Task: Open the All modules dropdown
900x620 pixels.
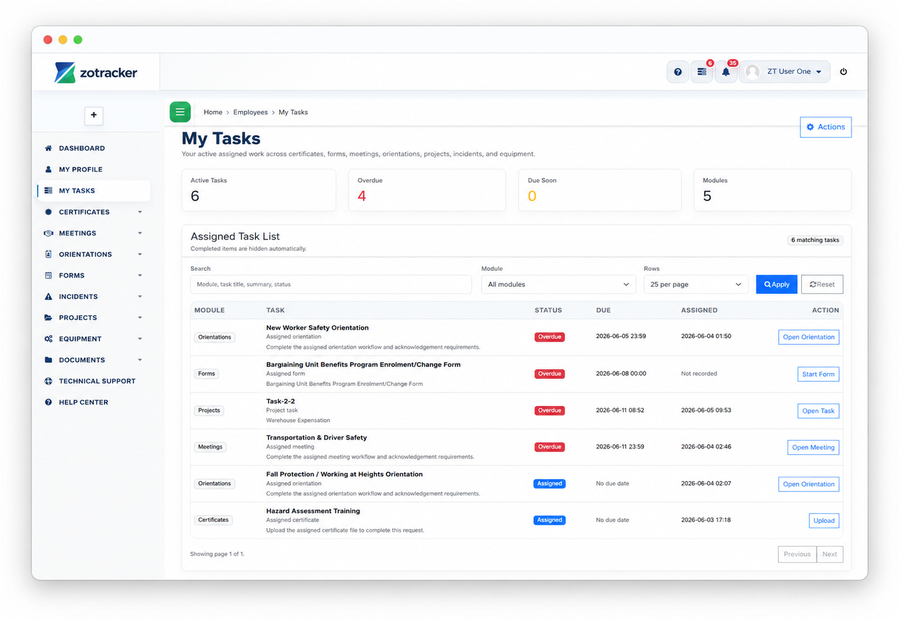Action: click(558, 284)
